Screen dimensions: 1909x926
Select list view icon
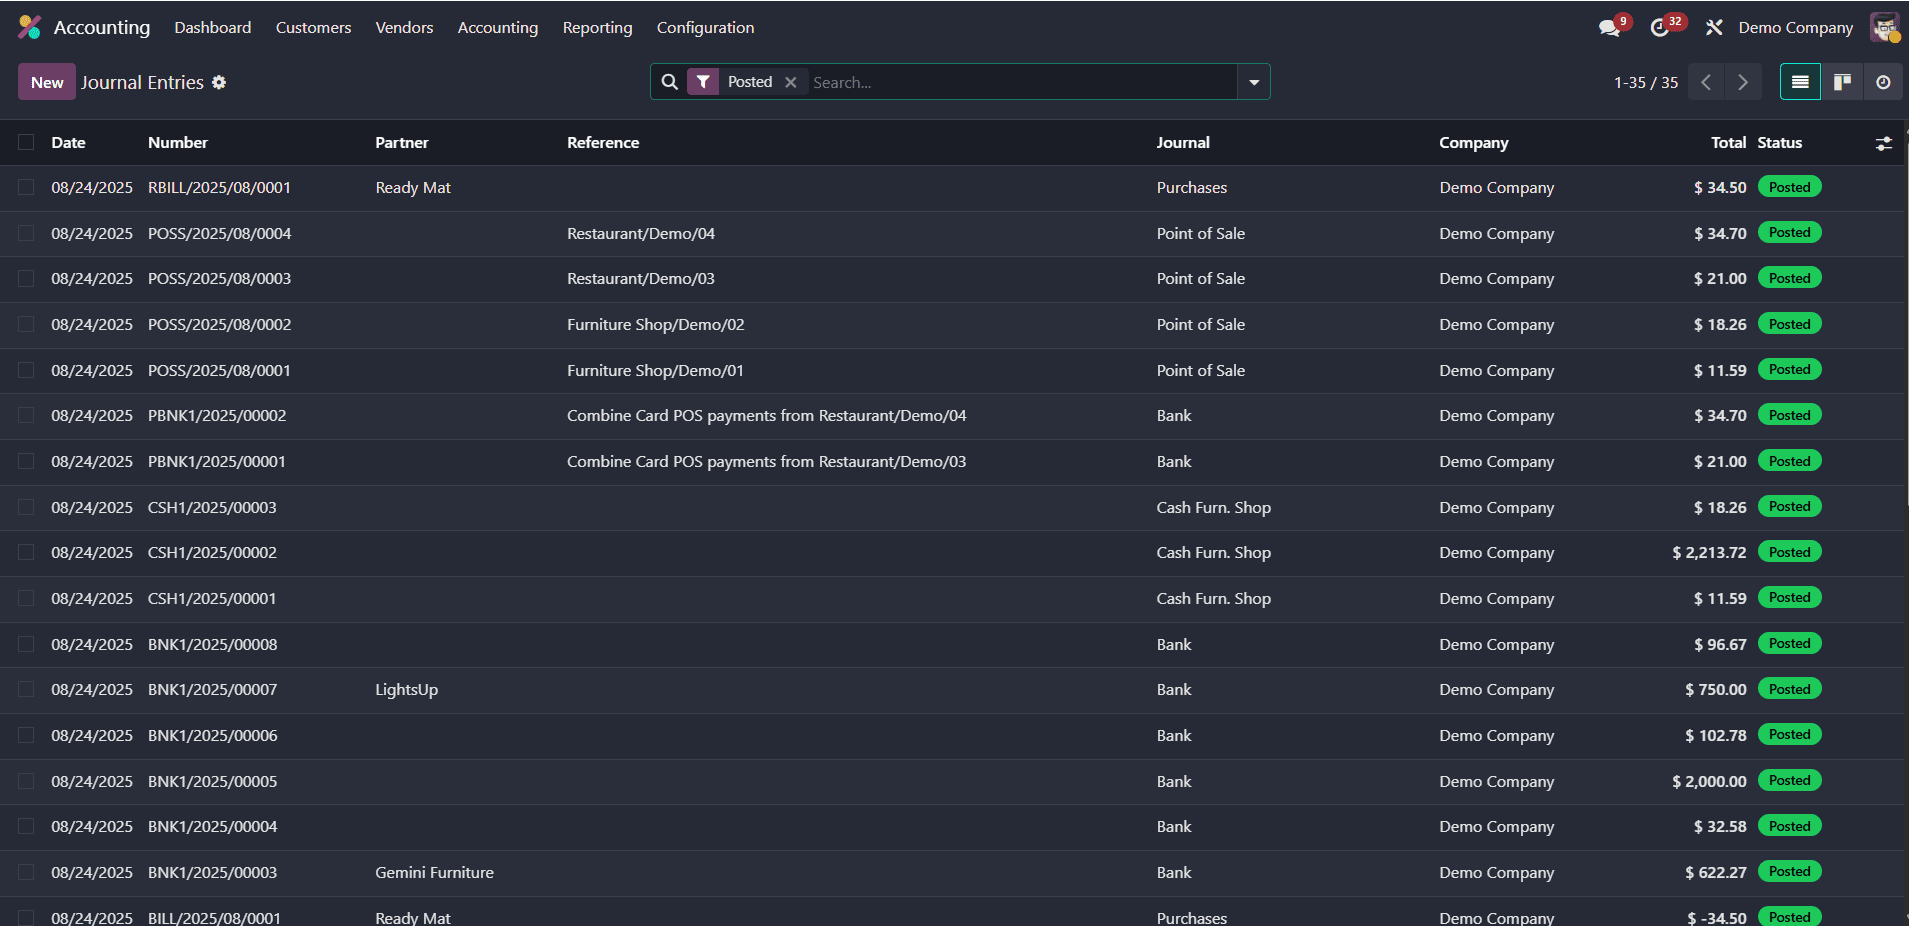[x=1800, y=82]
